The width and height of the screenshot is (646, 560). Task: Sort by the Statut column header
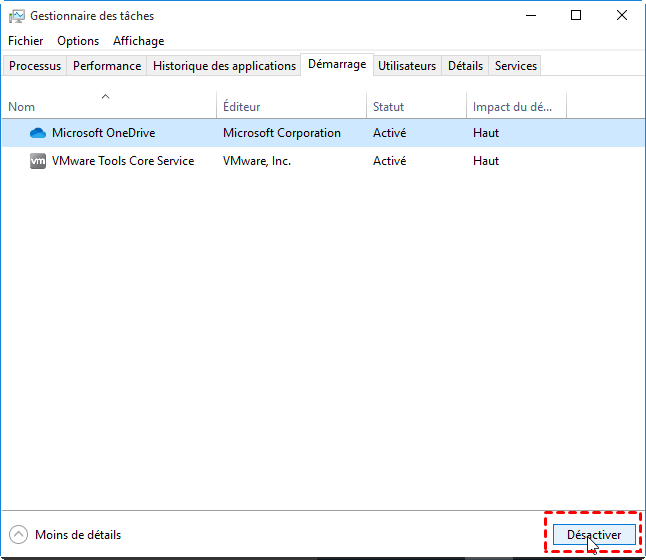coord(416,107)
